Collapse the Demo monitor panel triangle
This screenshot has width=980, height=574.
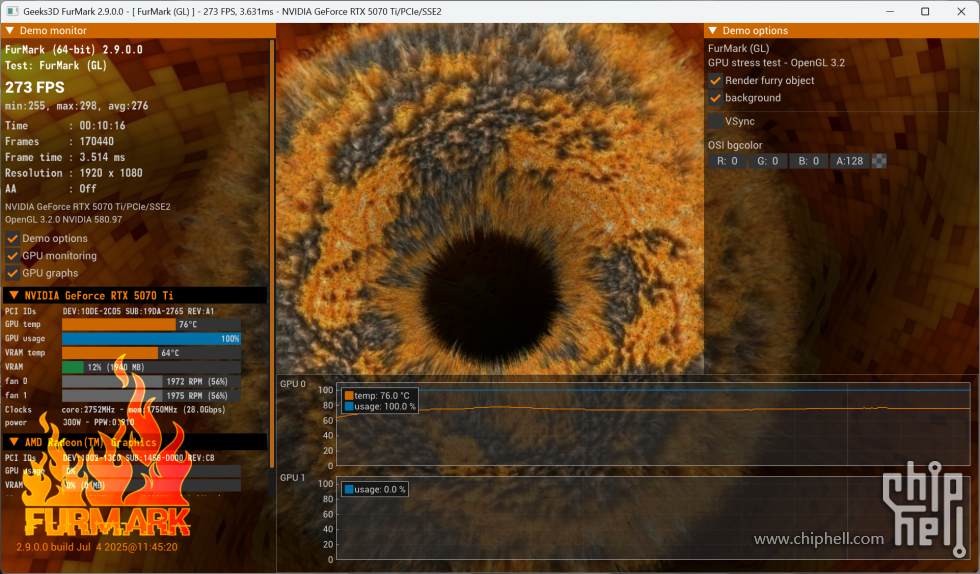pos(9,31)
